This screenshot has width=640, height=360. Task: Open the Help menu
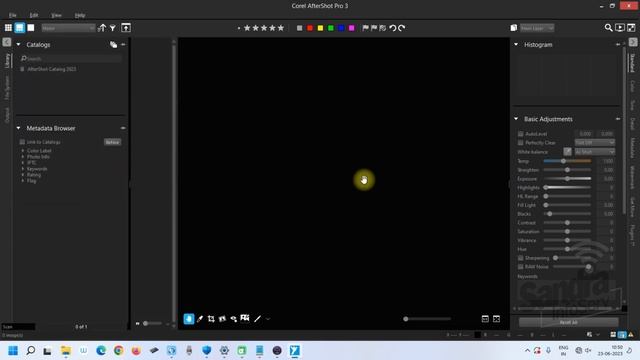point(80,15)
